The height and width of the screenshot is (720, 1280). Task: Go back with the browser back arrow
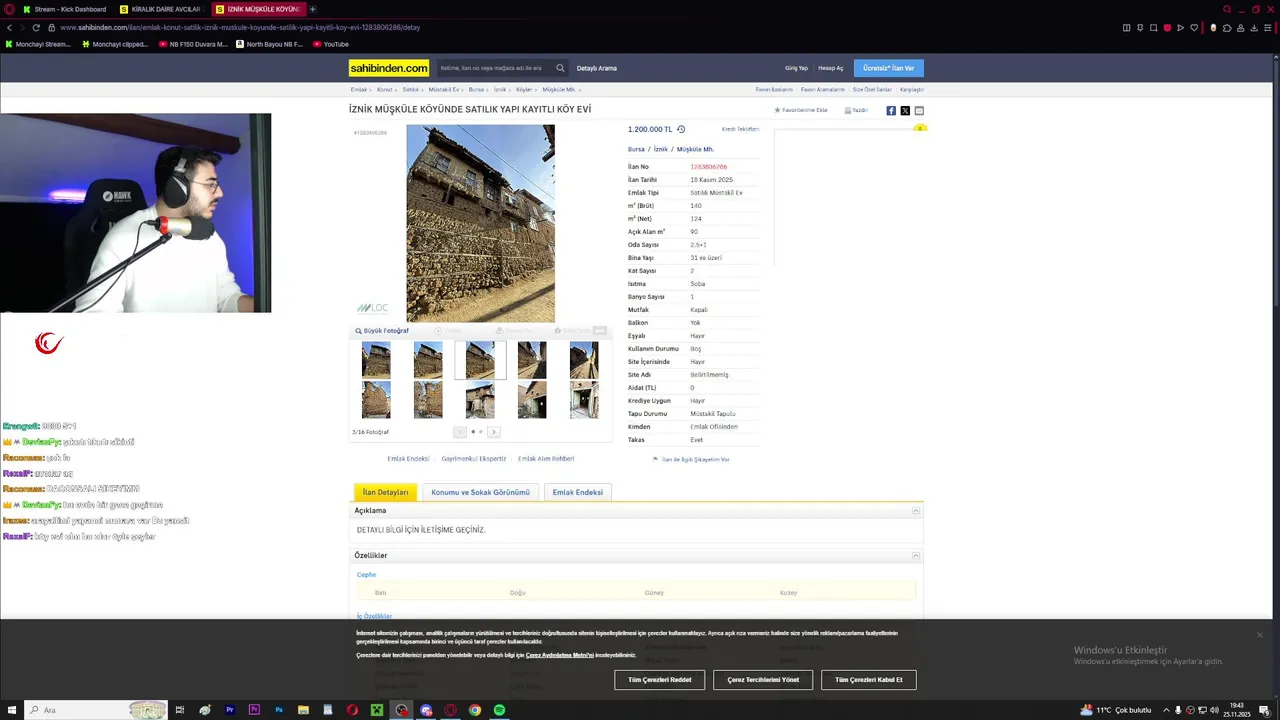9,27
